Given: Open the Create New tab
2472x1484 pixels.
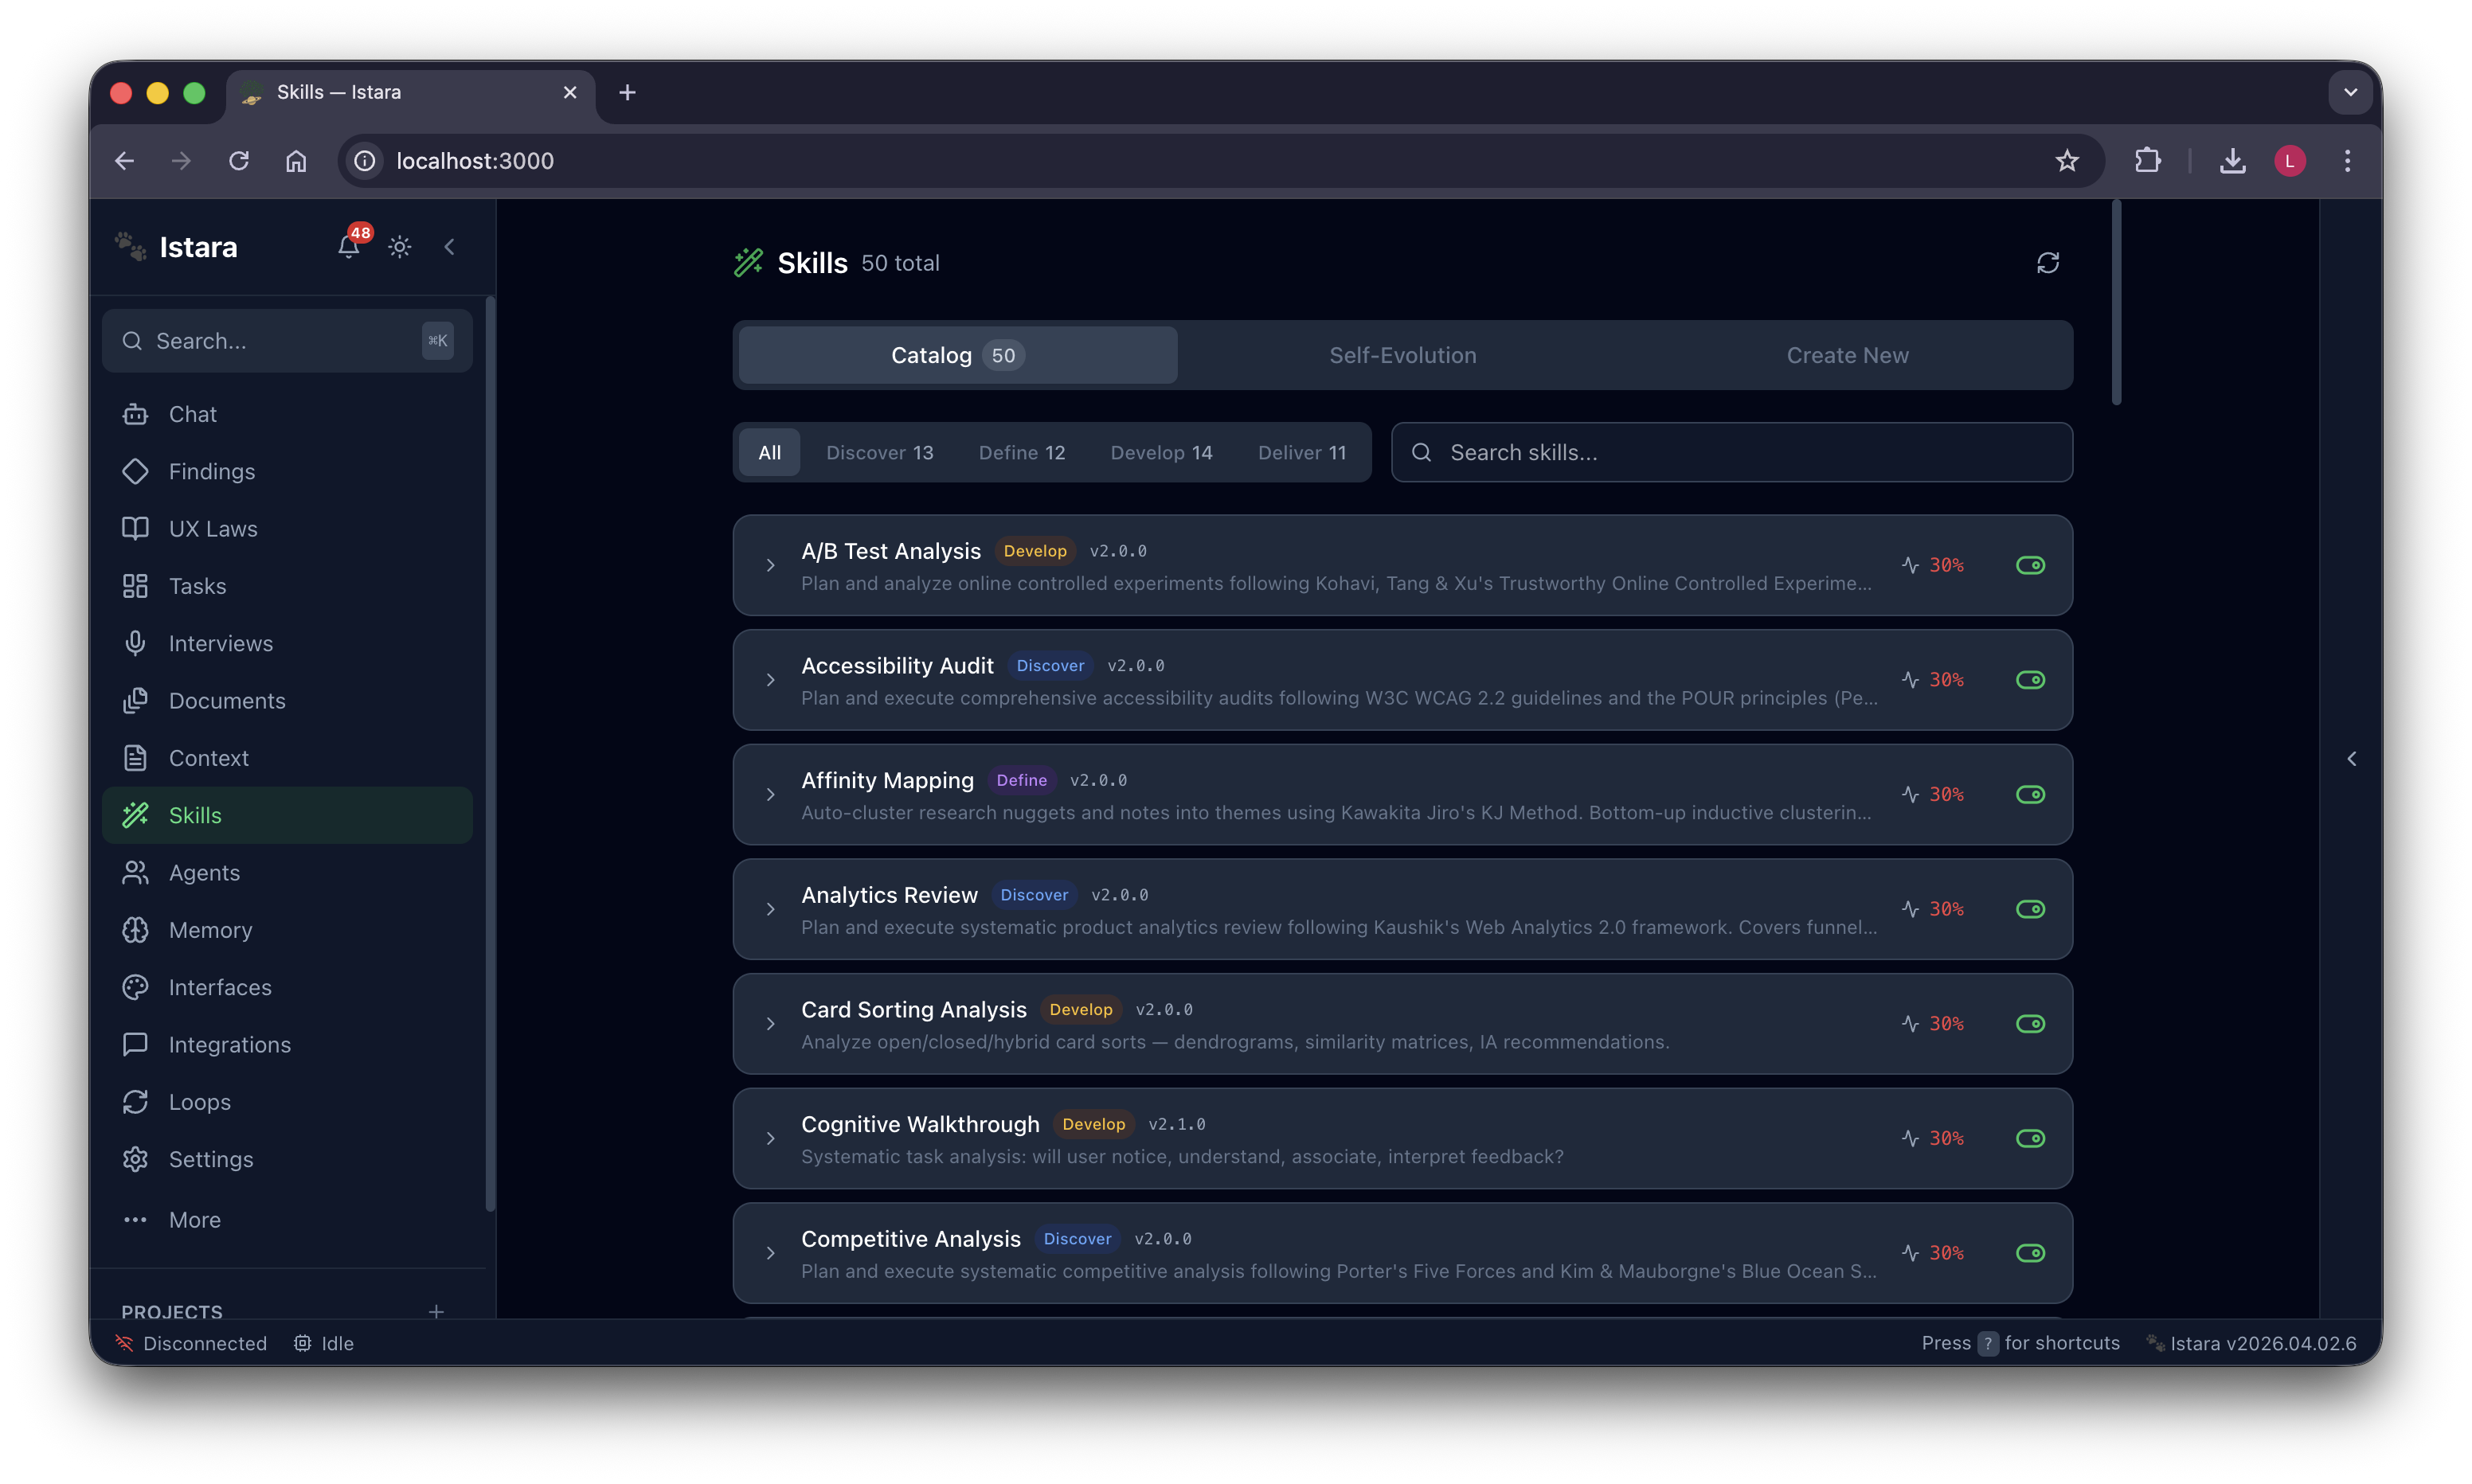Looking at the screenshot, I should coord(1847,355).
